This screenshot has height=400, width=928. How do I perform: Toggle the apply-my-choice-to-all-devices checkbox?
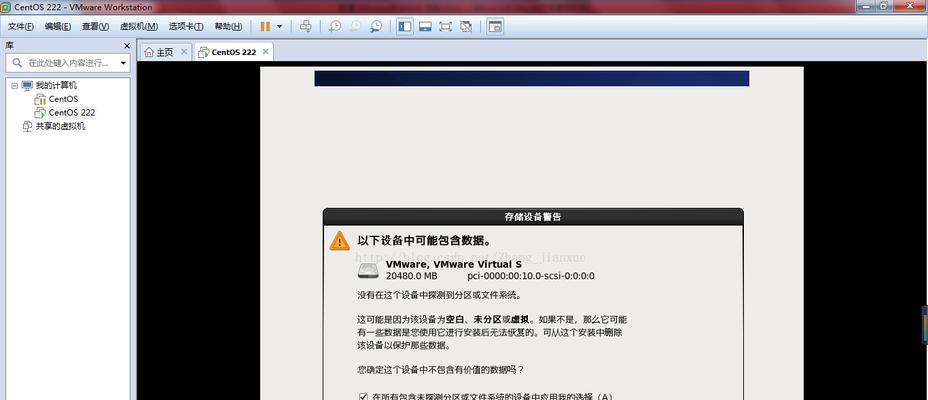pos(363,396)
